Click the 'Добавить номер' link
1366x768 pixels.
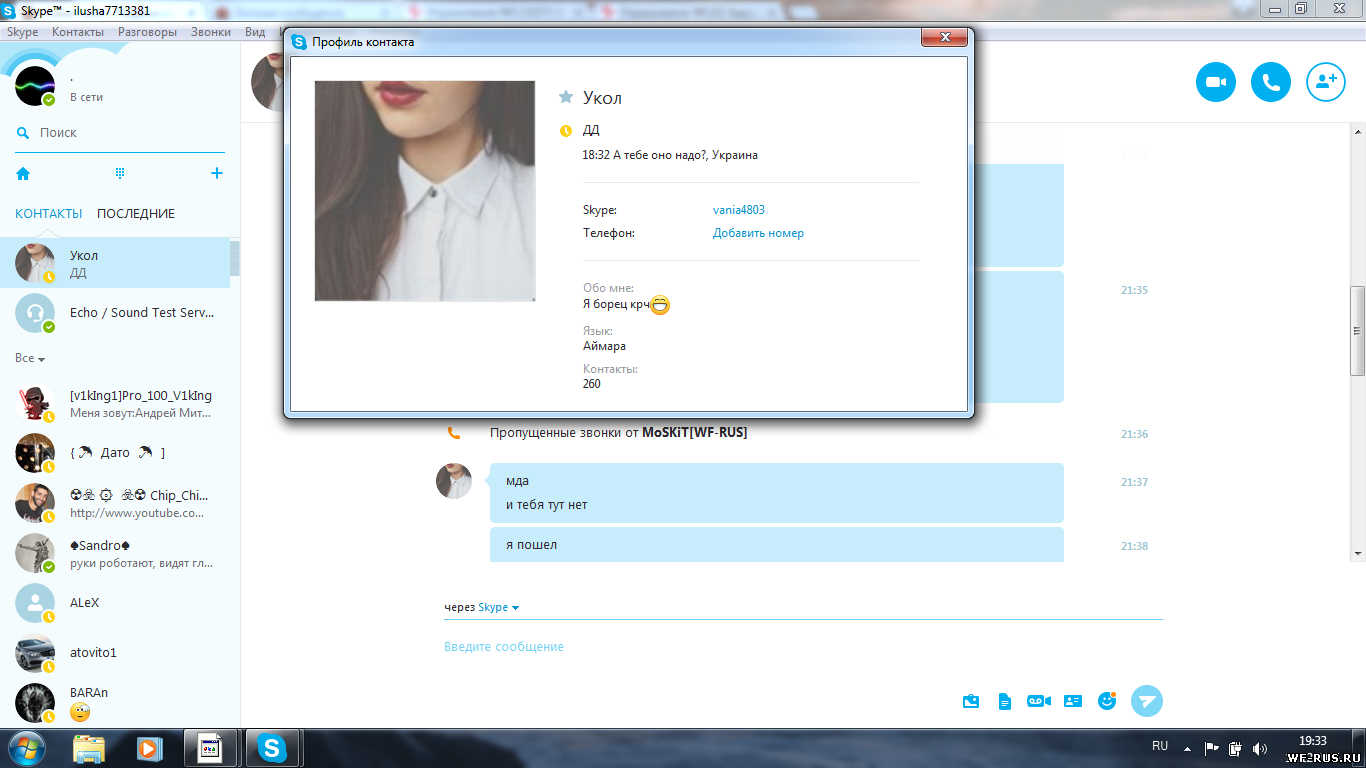click(758, 233)
